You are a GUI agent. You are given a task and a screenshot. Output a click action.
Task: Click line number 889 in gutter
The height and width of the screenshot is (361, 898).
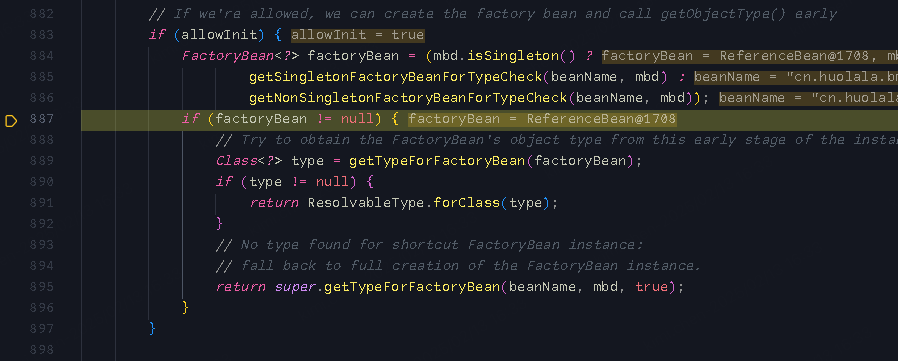pos(41,161)
